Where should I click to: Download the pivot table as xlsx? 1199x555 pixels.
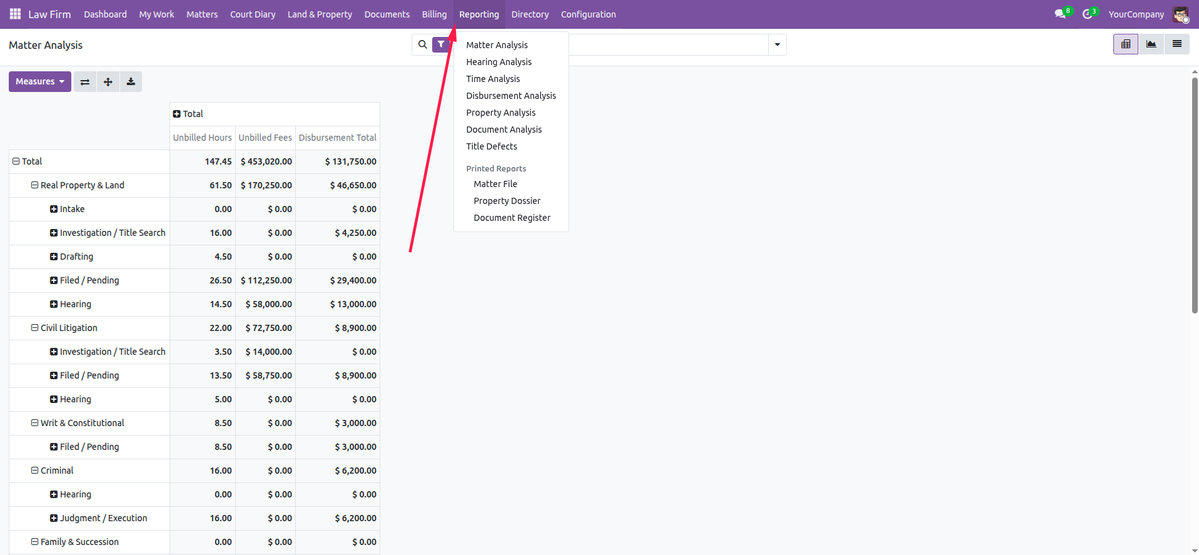(131, 82)
